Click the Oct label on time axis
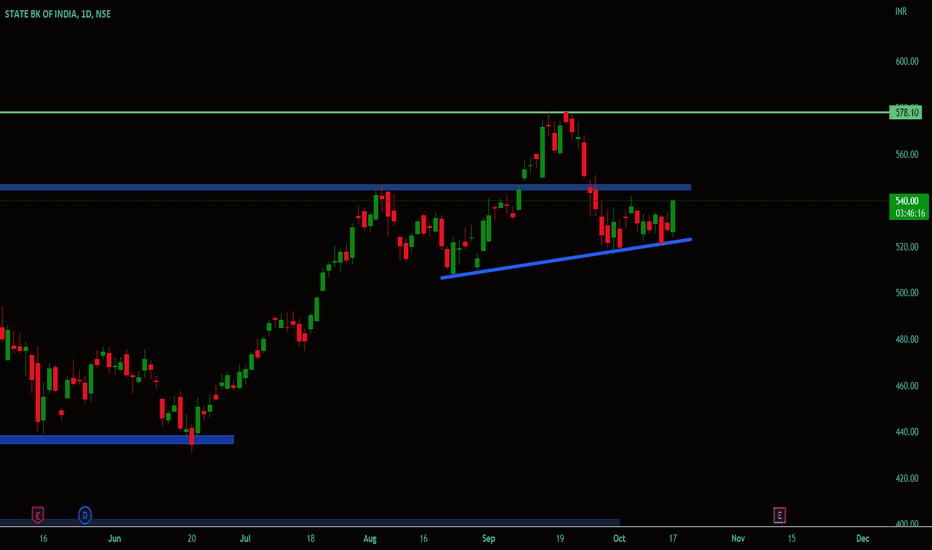The image size is (932, 550). coord(619,539)
